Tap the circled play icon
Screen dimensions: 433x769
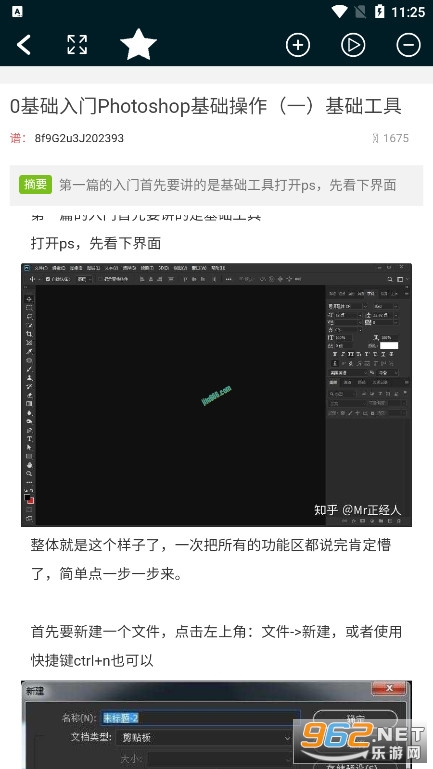pyautogui.click(x=353, y=45)
